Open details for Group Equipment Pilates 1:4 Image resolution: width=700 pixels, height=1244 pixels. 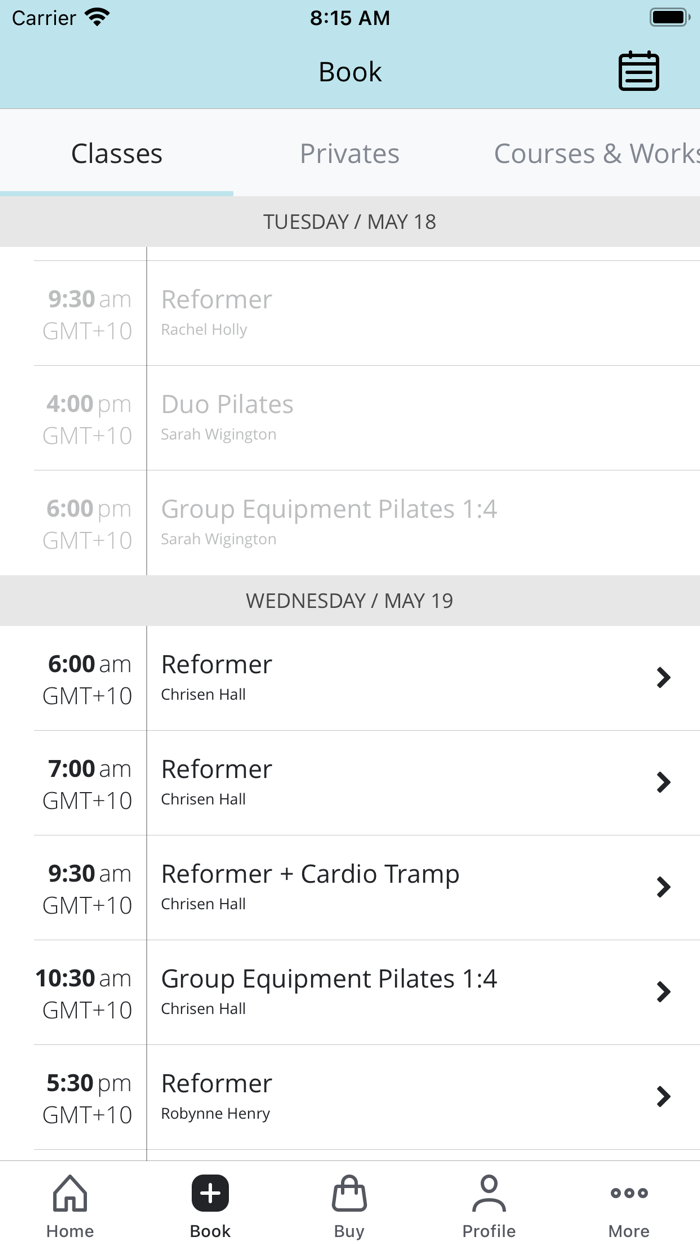pos(350,991)
